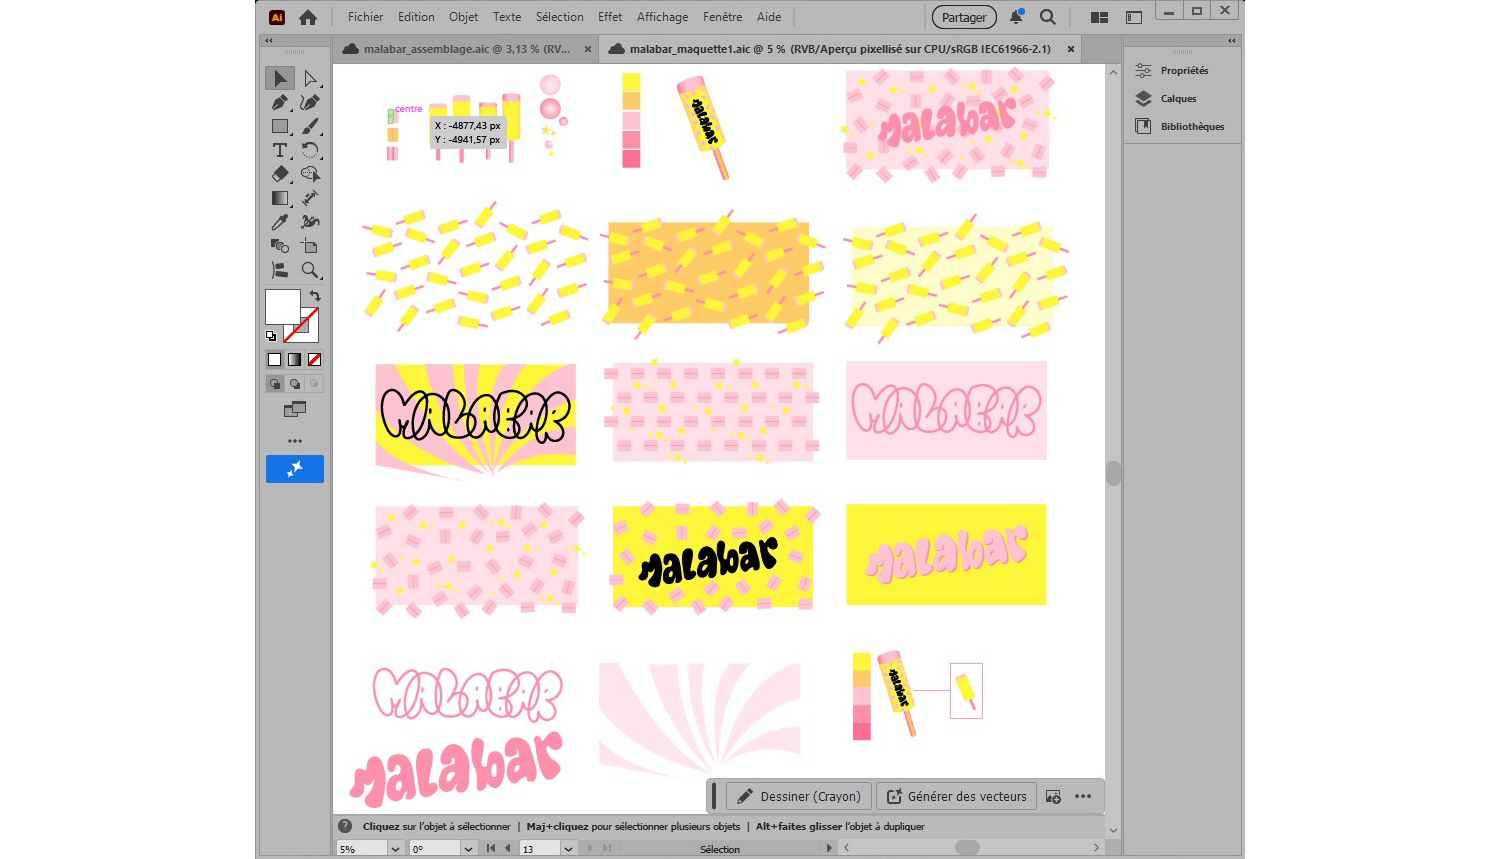The width and height of the screenshot is (1500, 859).
Task: Switch to the malabar_assemblage.aic tab
Action: tap(460, 48)
